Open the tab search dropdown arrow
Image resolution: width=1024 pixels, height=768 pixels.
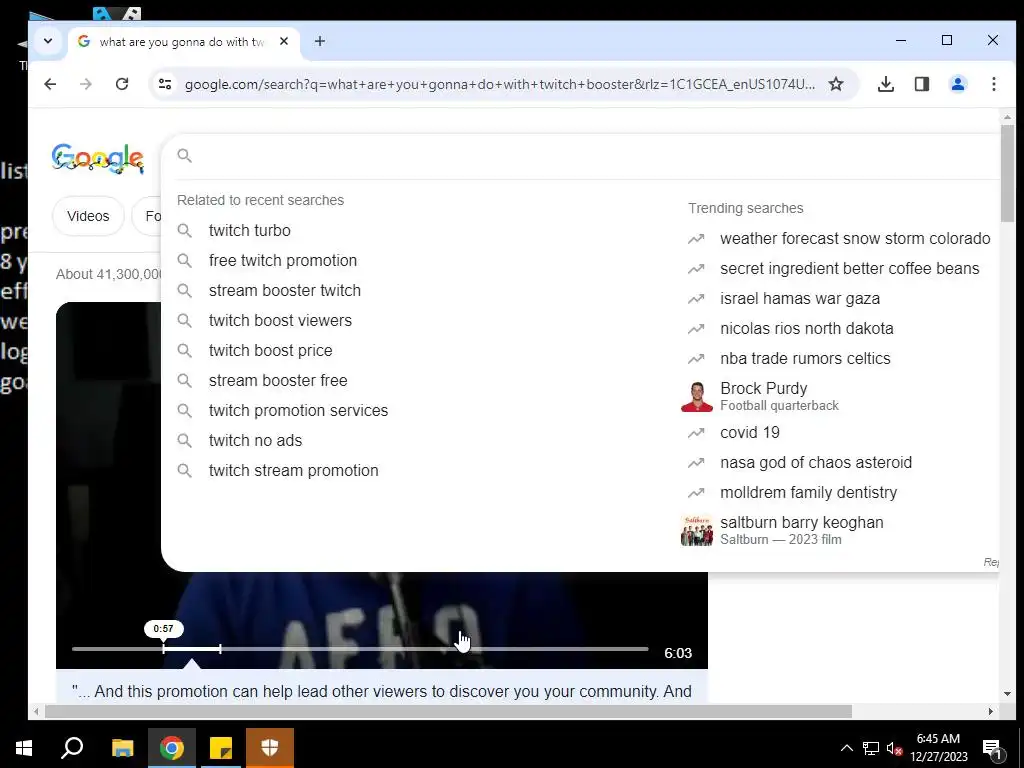[48, 41]
